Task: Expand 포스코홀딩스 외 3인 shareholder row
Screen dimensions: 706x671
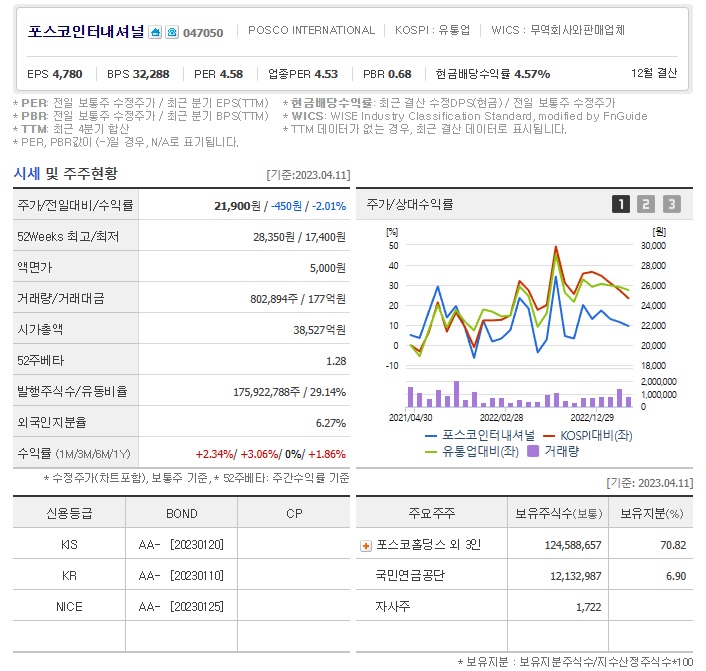Action: pos(366,546)
